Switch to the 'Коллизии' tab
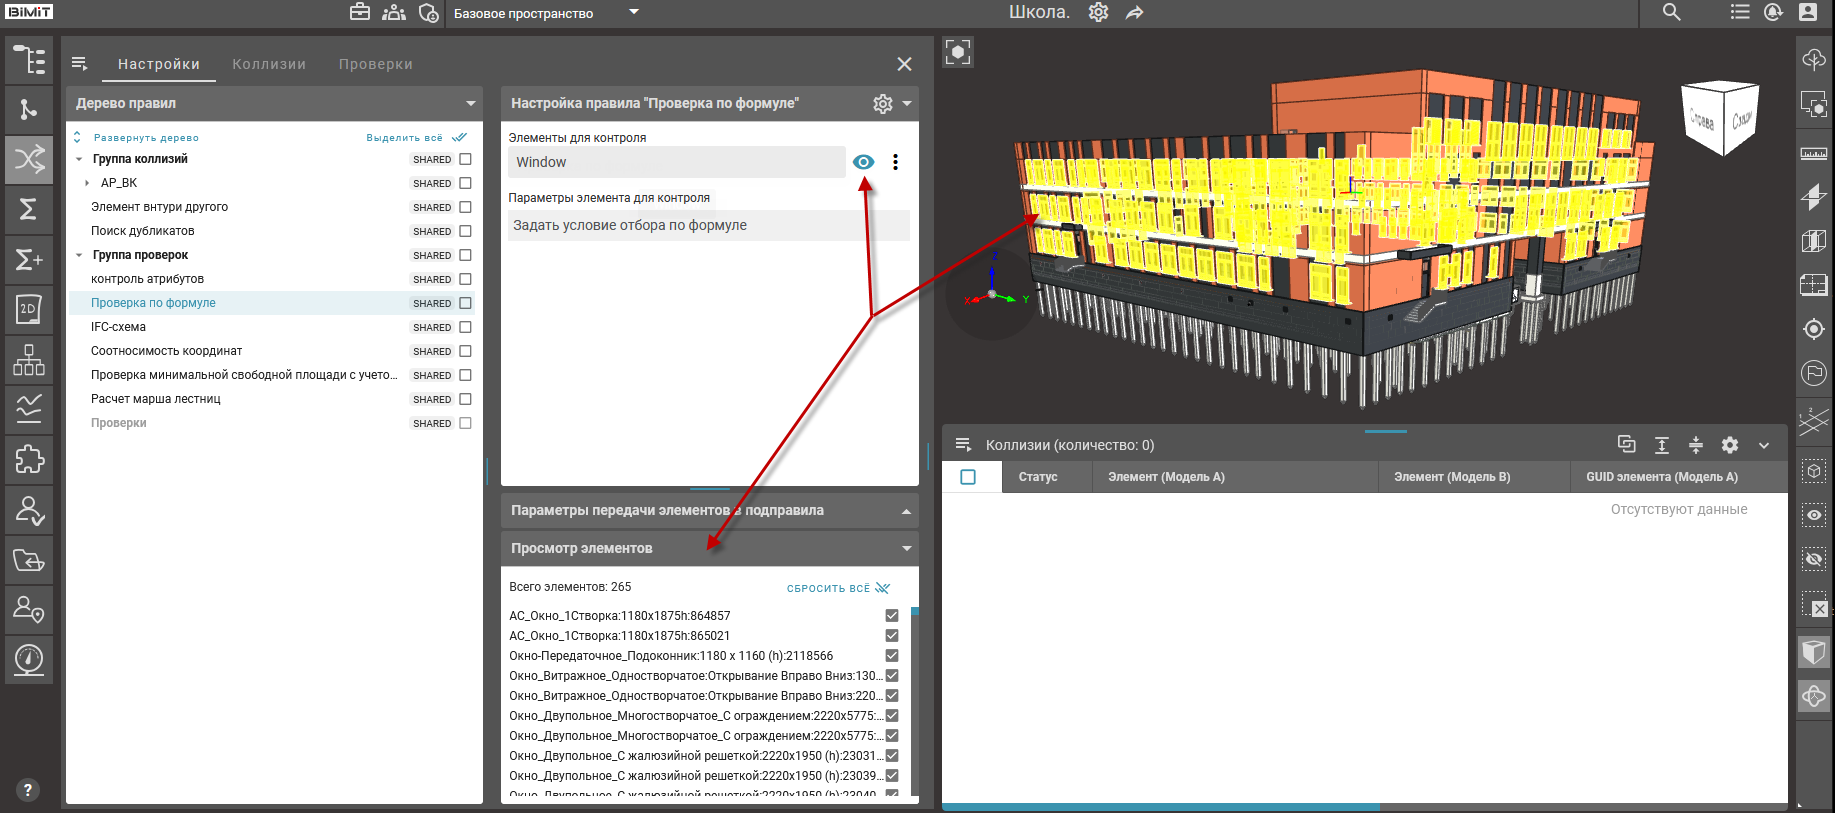 pos(269,64)
